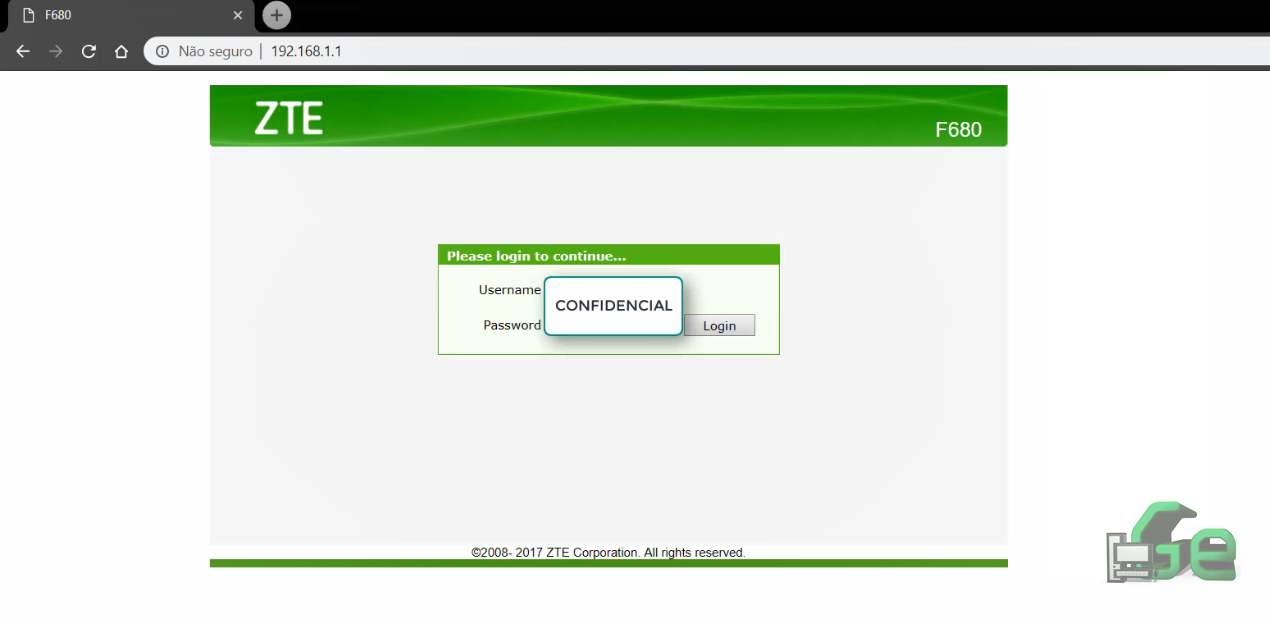Click the browser forward arrow

(56, 51)
